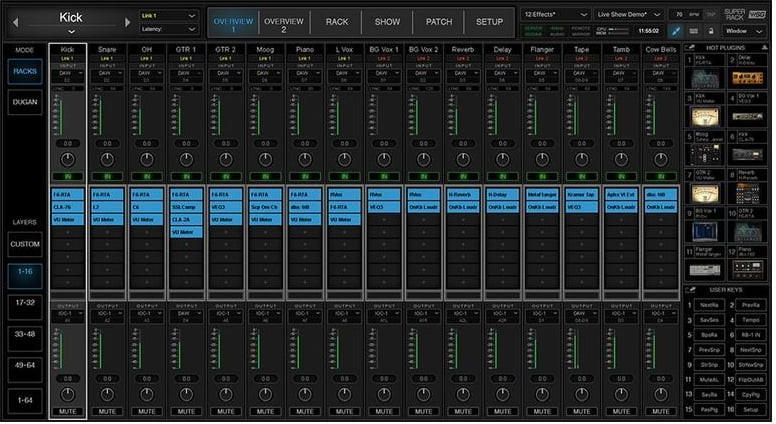This screenshot has height=424, width=776.
Task: Toggle the IN button on Snare rack
Action: point(106,176)
